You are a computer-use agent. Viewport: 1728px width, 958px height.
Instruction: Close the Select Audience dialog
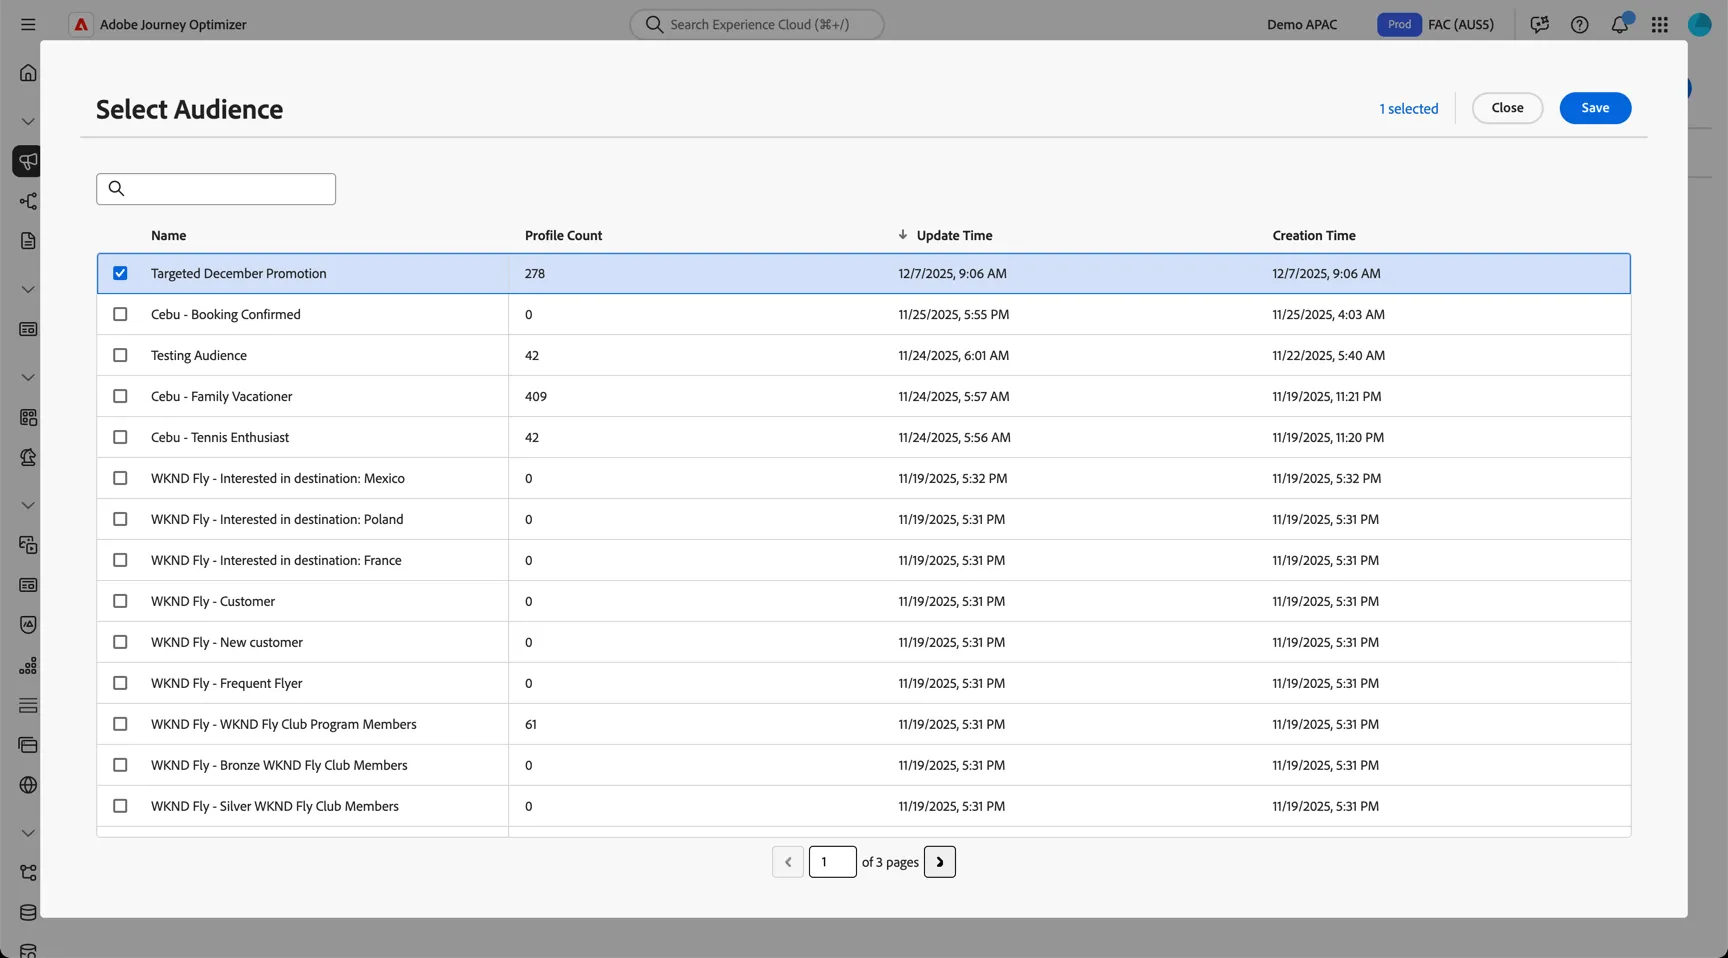coord(1507,108)
